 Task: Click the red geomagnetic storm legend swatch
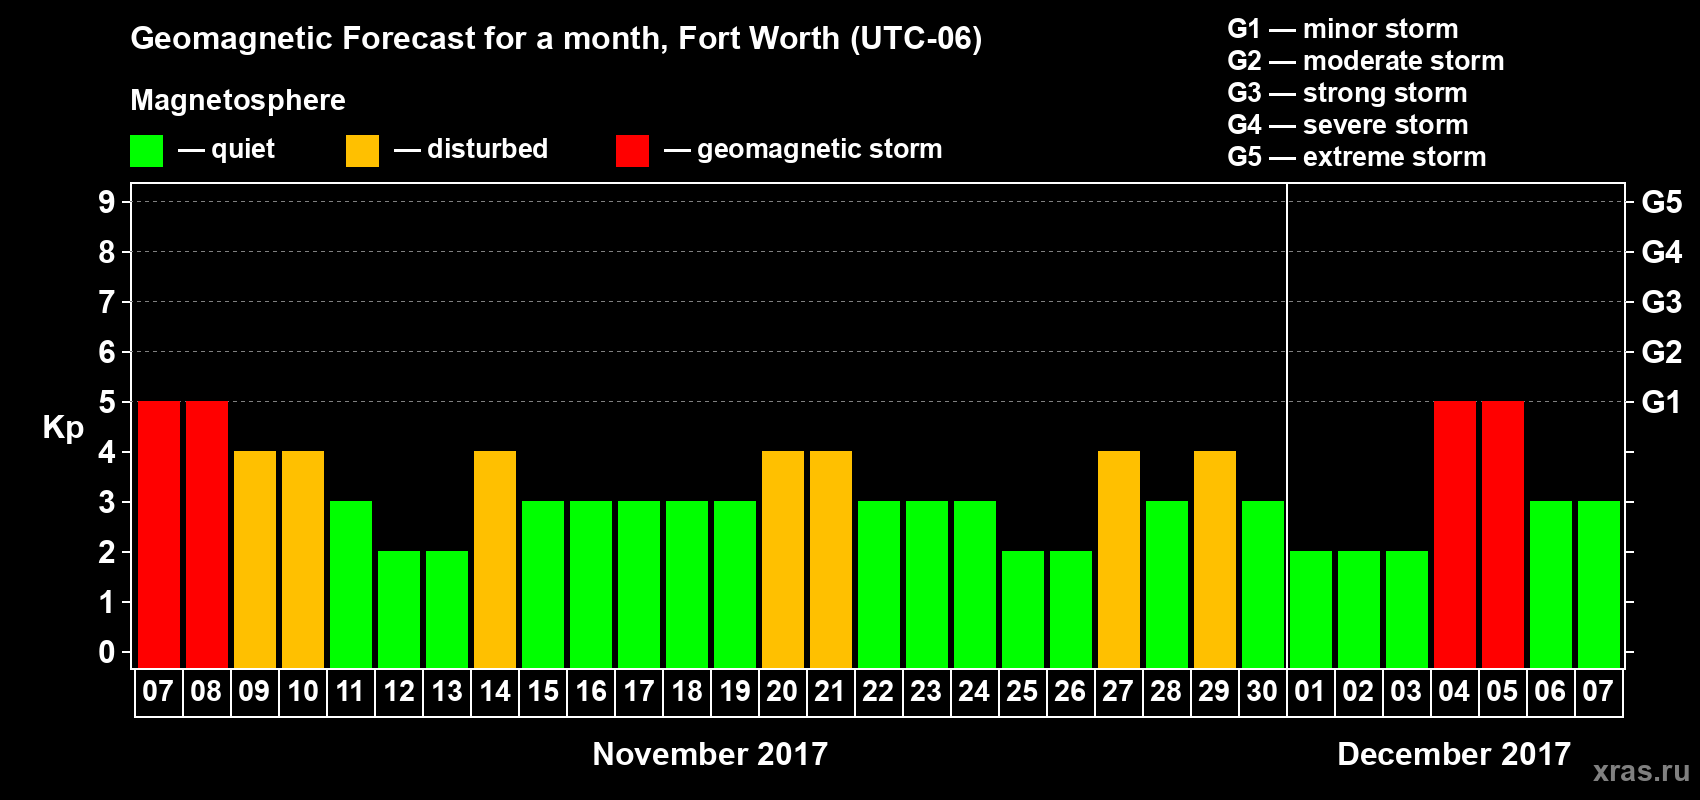tap(632, 151)
